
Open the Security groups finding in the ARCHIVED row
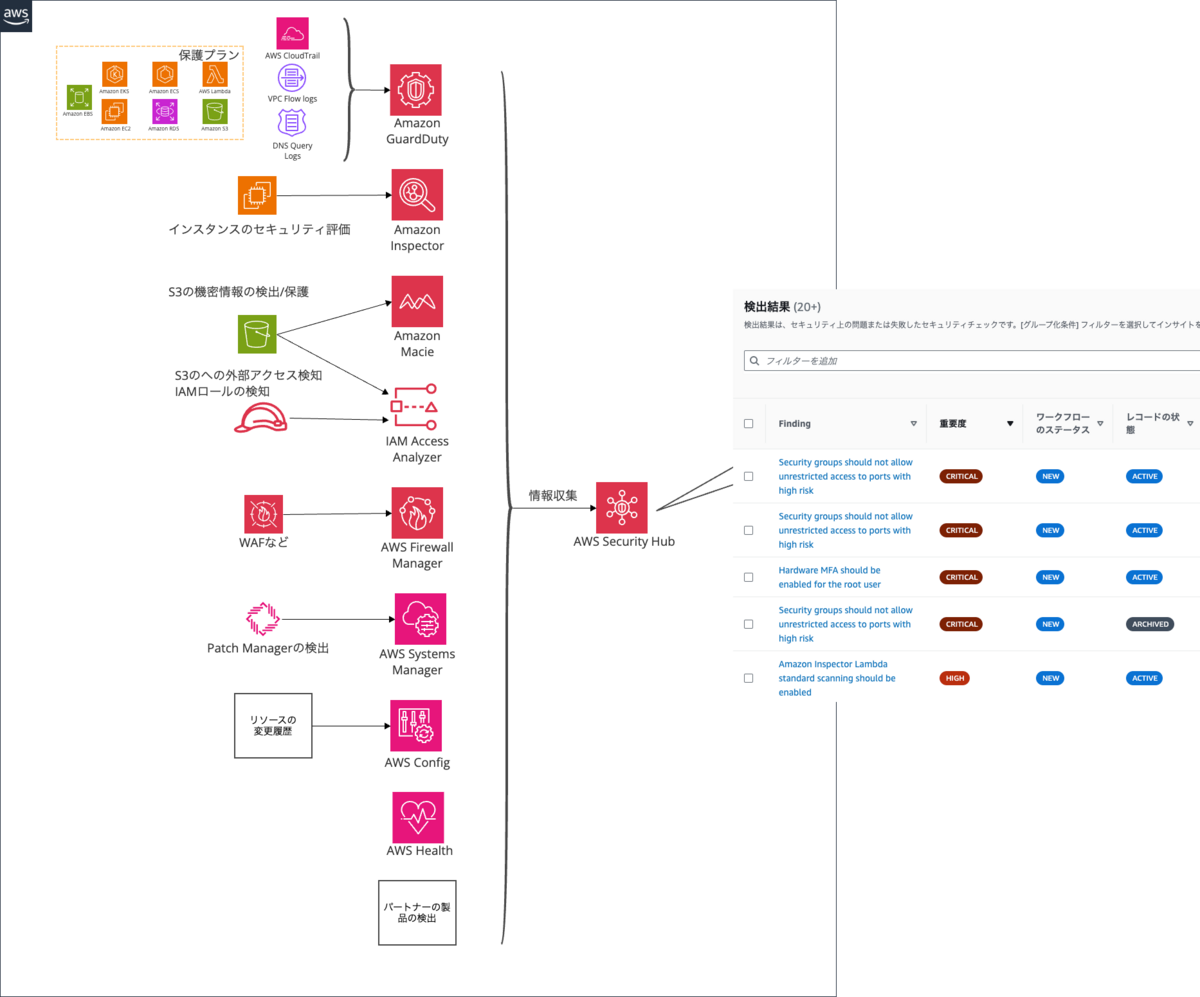[845, 624]
